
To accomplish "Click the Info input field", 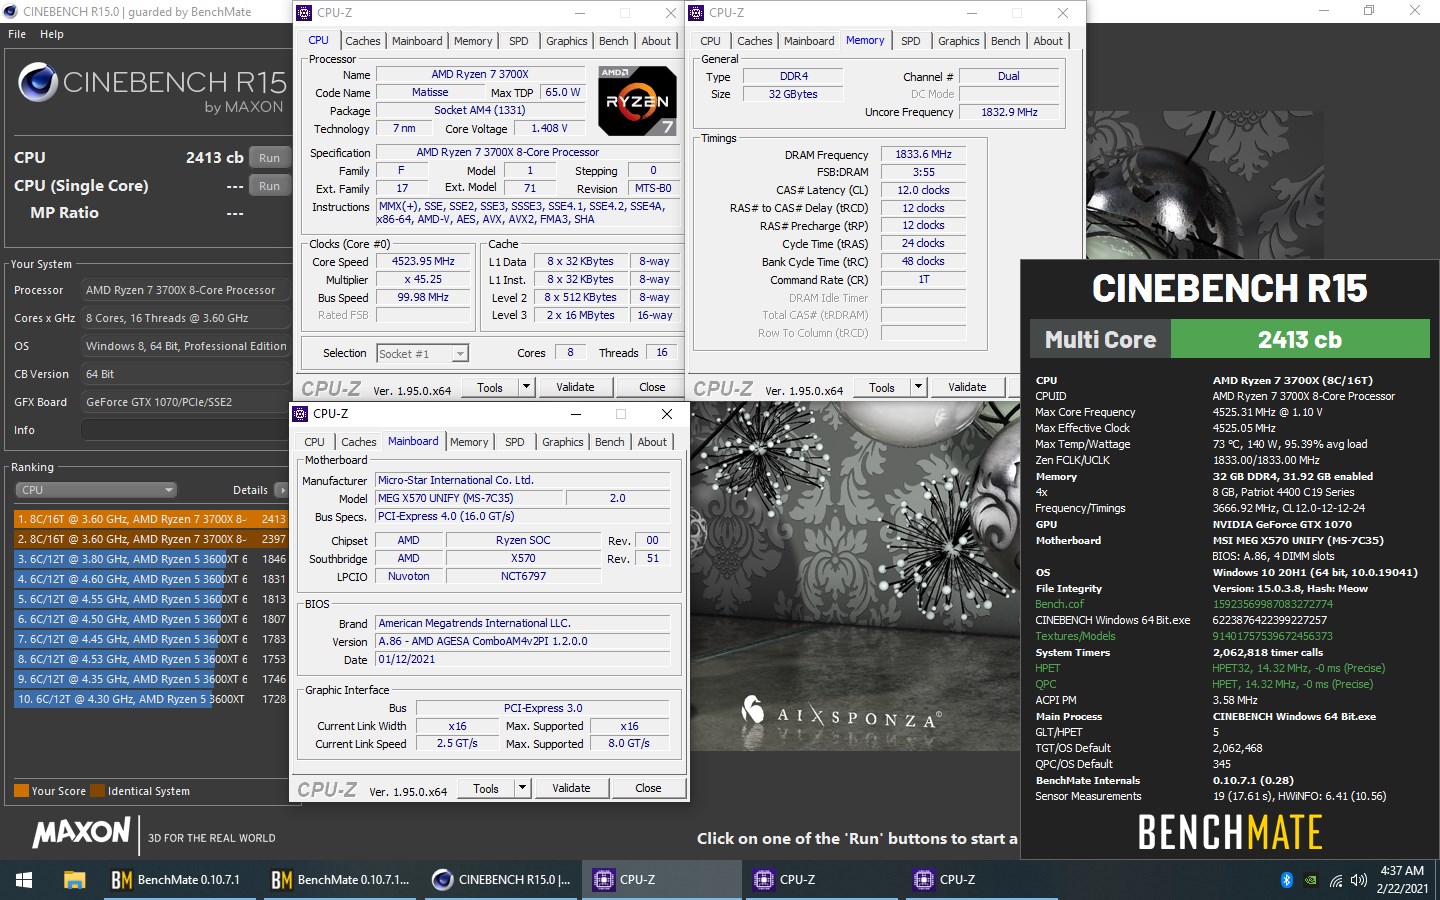I will click(x=185, y=430).
